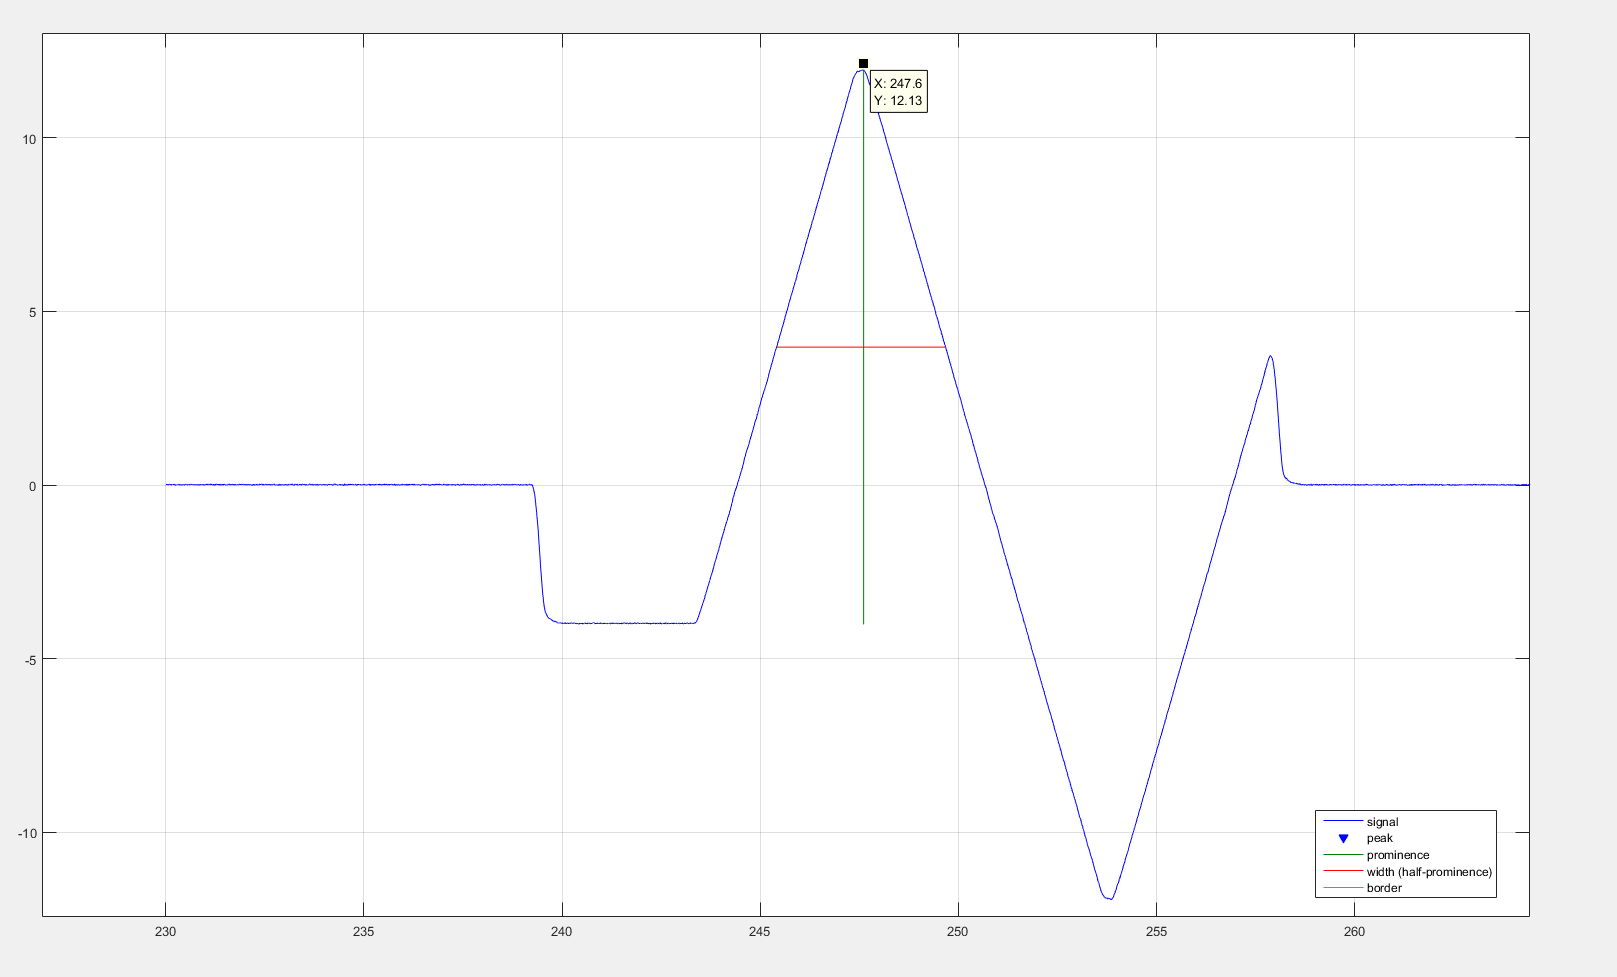Click the gray border line sample in legend

point(1343,888)
